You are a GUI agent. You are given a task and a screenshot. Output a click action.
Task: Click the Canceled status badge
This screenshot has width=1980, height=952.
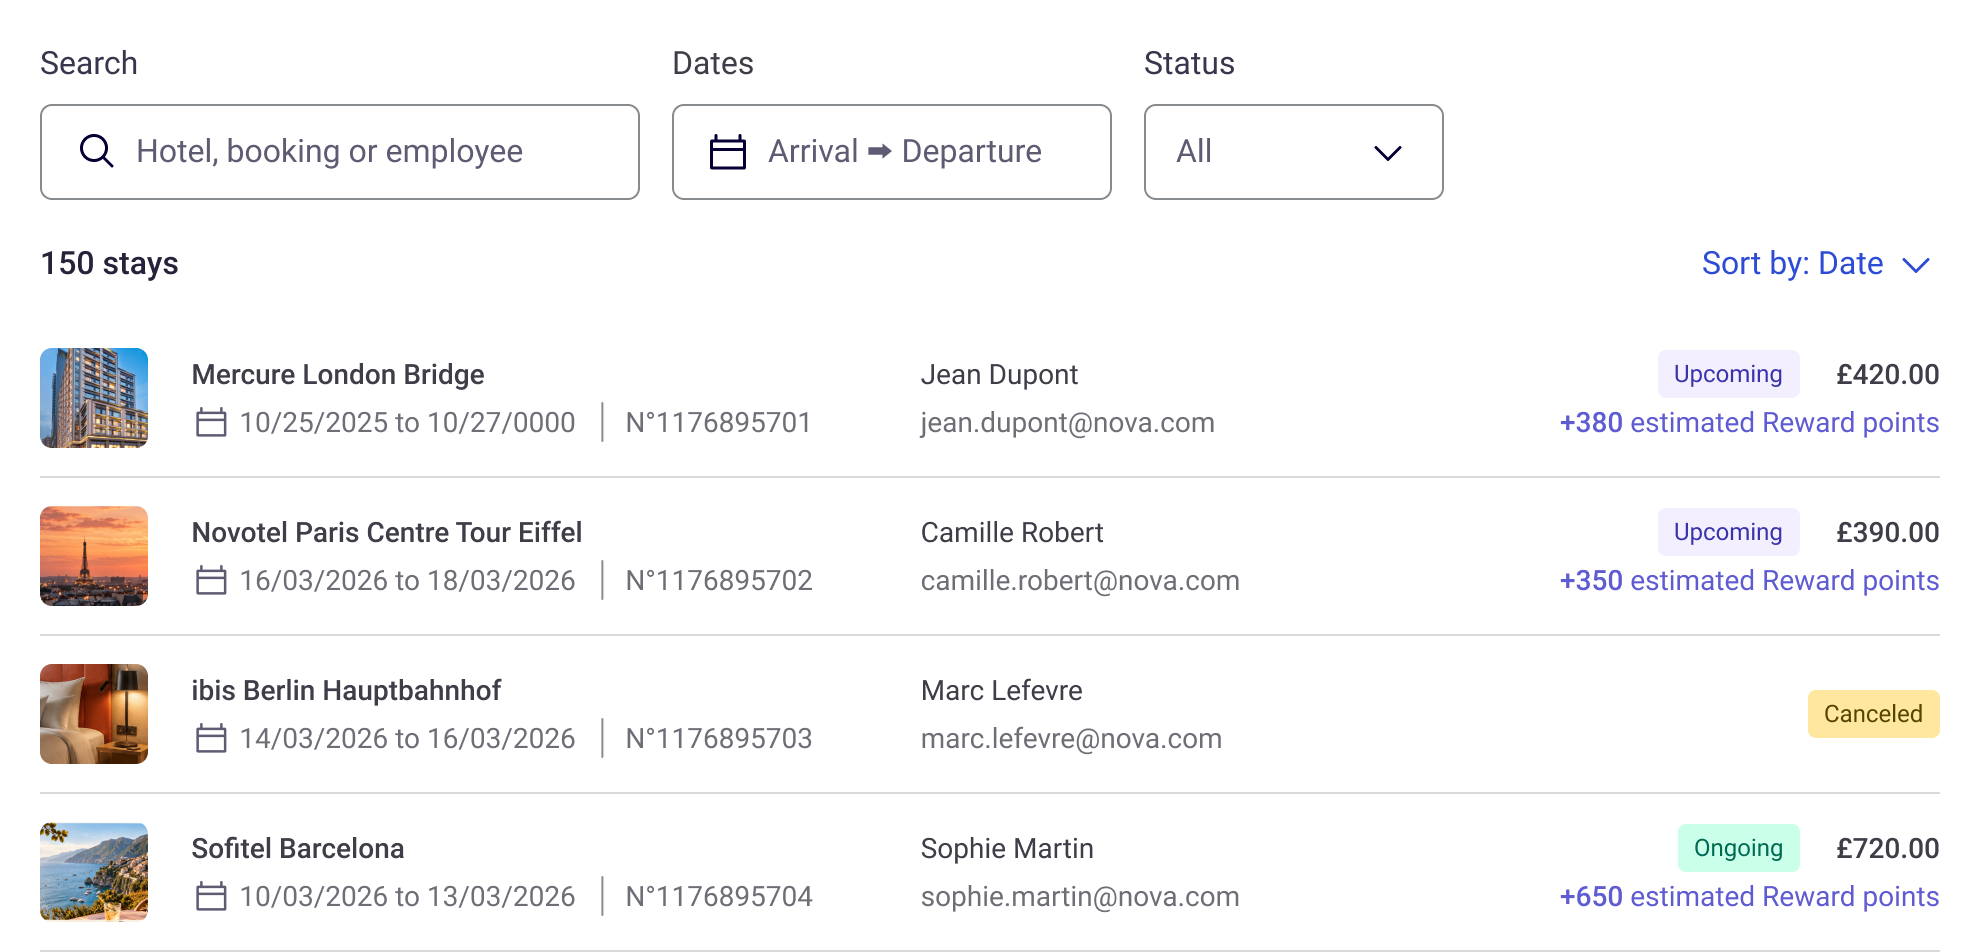point(1873,714)
